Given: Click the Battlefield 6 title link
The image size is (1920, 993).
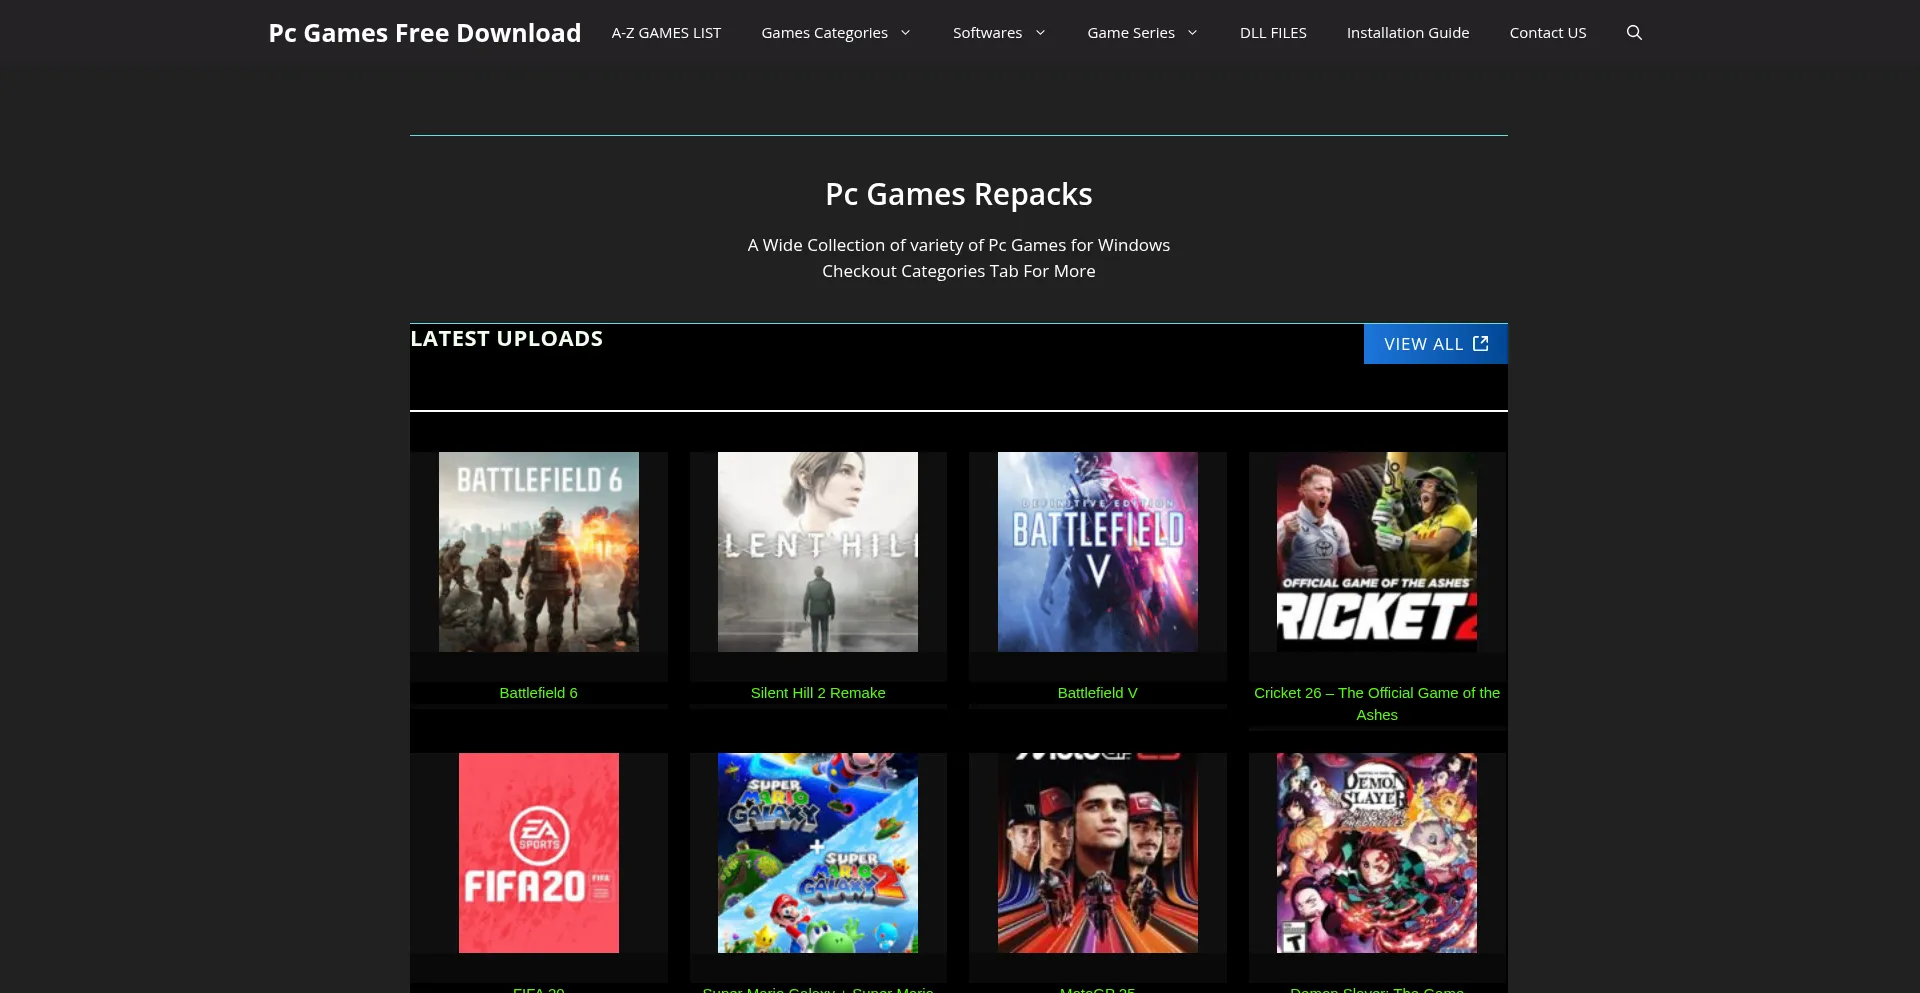Looking at the screenshot, I should 538,693.
